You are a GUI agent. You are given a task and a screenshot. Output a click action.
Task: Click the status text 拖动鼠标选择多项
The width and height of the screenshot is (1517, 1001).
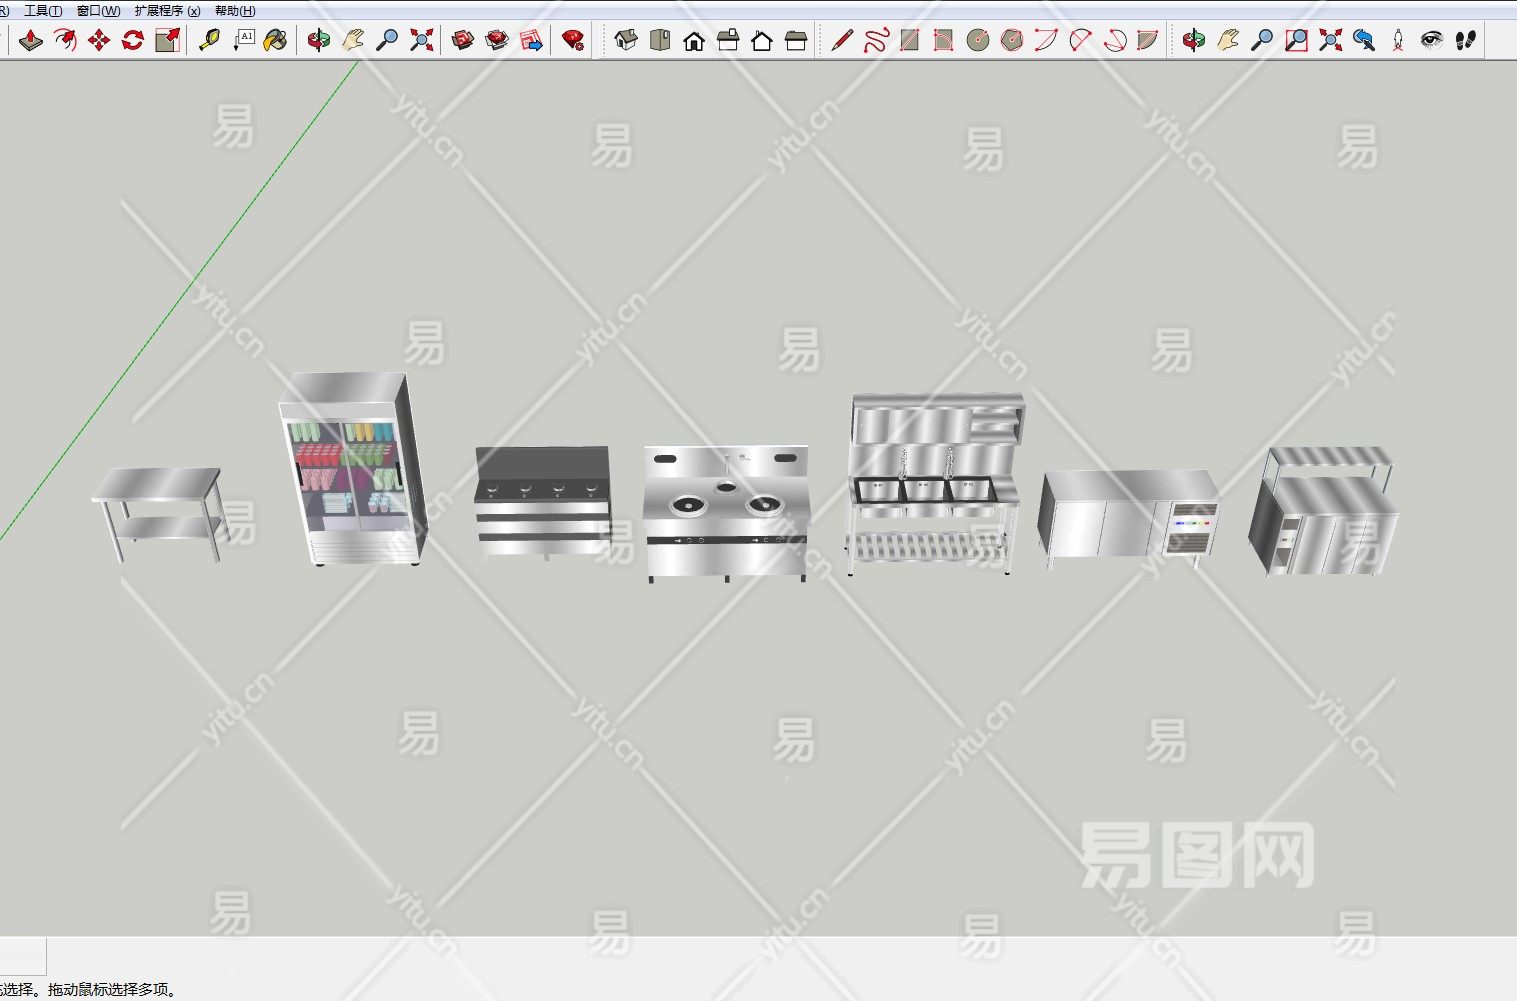click(112, 990)
